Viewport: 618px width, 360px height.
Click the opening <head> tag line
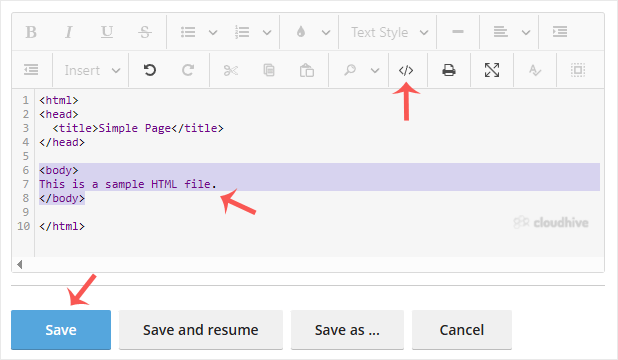click(59, 114)
